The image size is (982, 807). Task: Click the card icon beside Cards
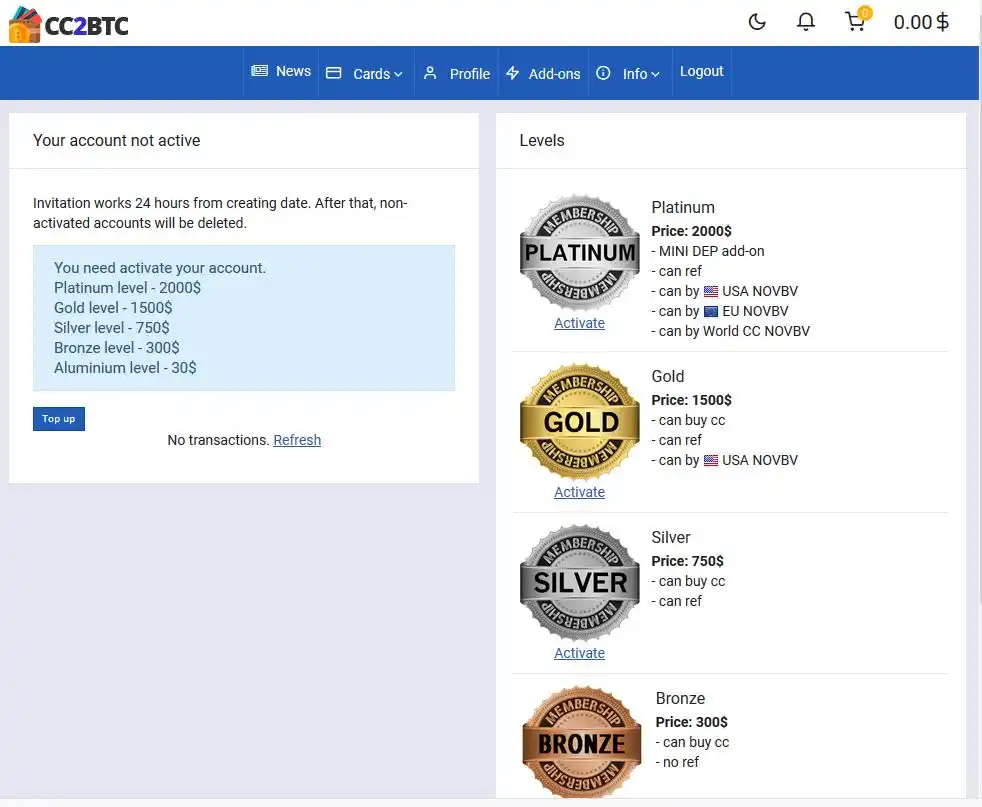click(334, 73)
